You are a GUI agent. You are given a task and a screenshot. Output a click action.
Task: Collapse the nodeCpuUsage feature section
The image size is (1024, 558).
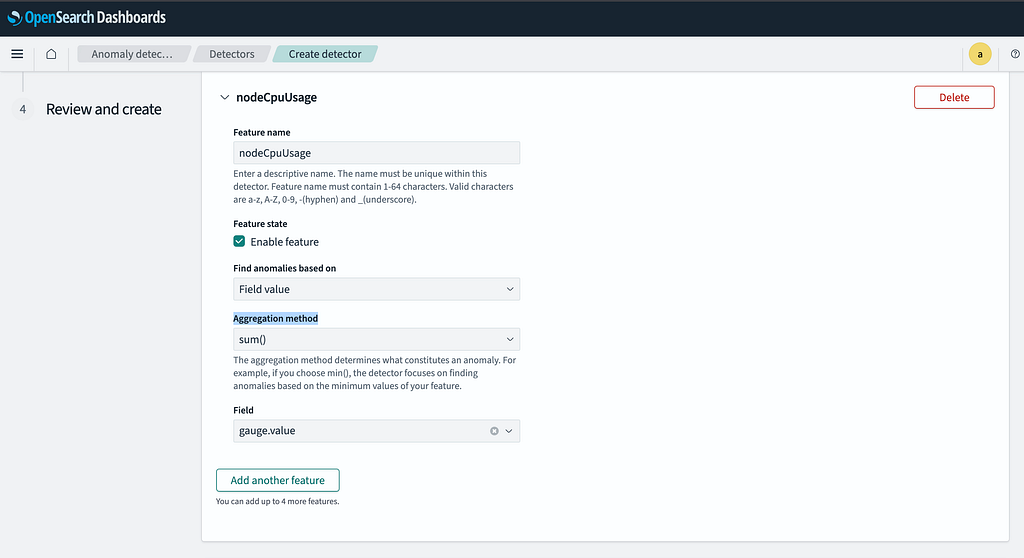225,97
